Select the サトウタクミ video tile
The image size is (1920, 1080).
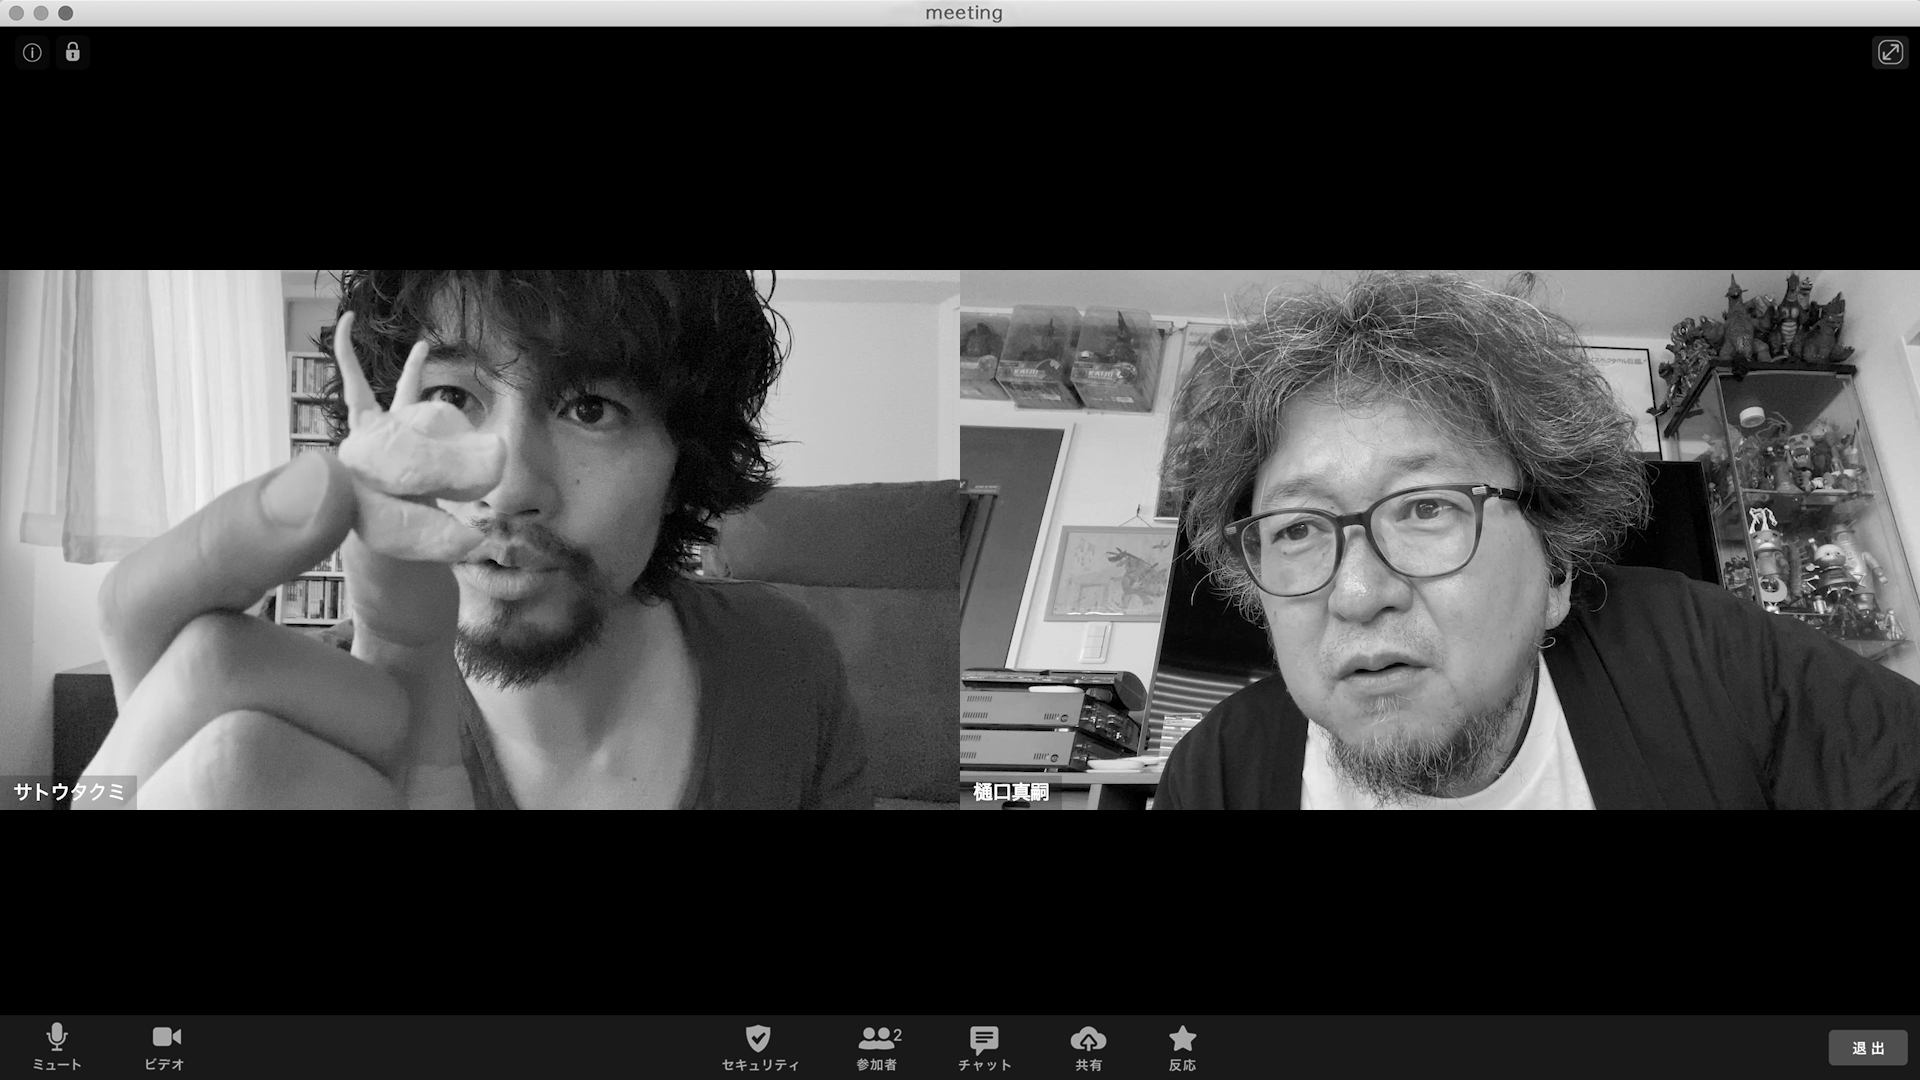[x=480, y=540]
